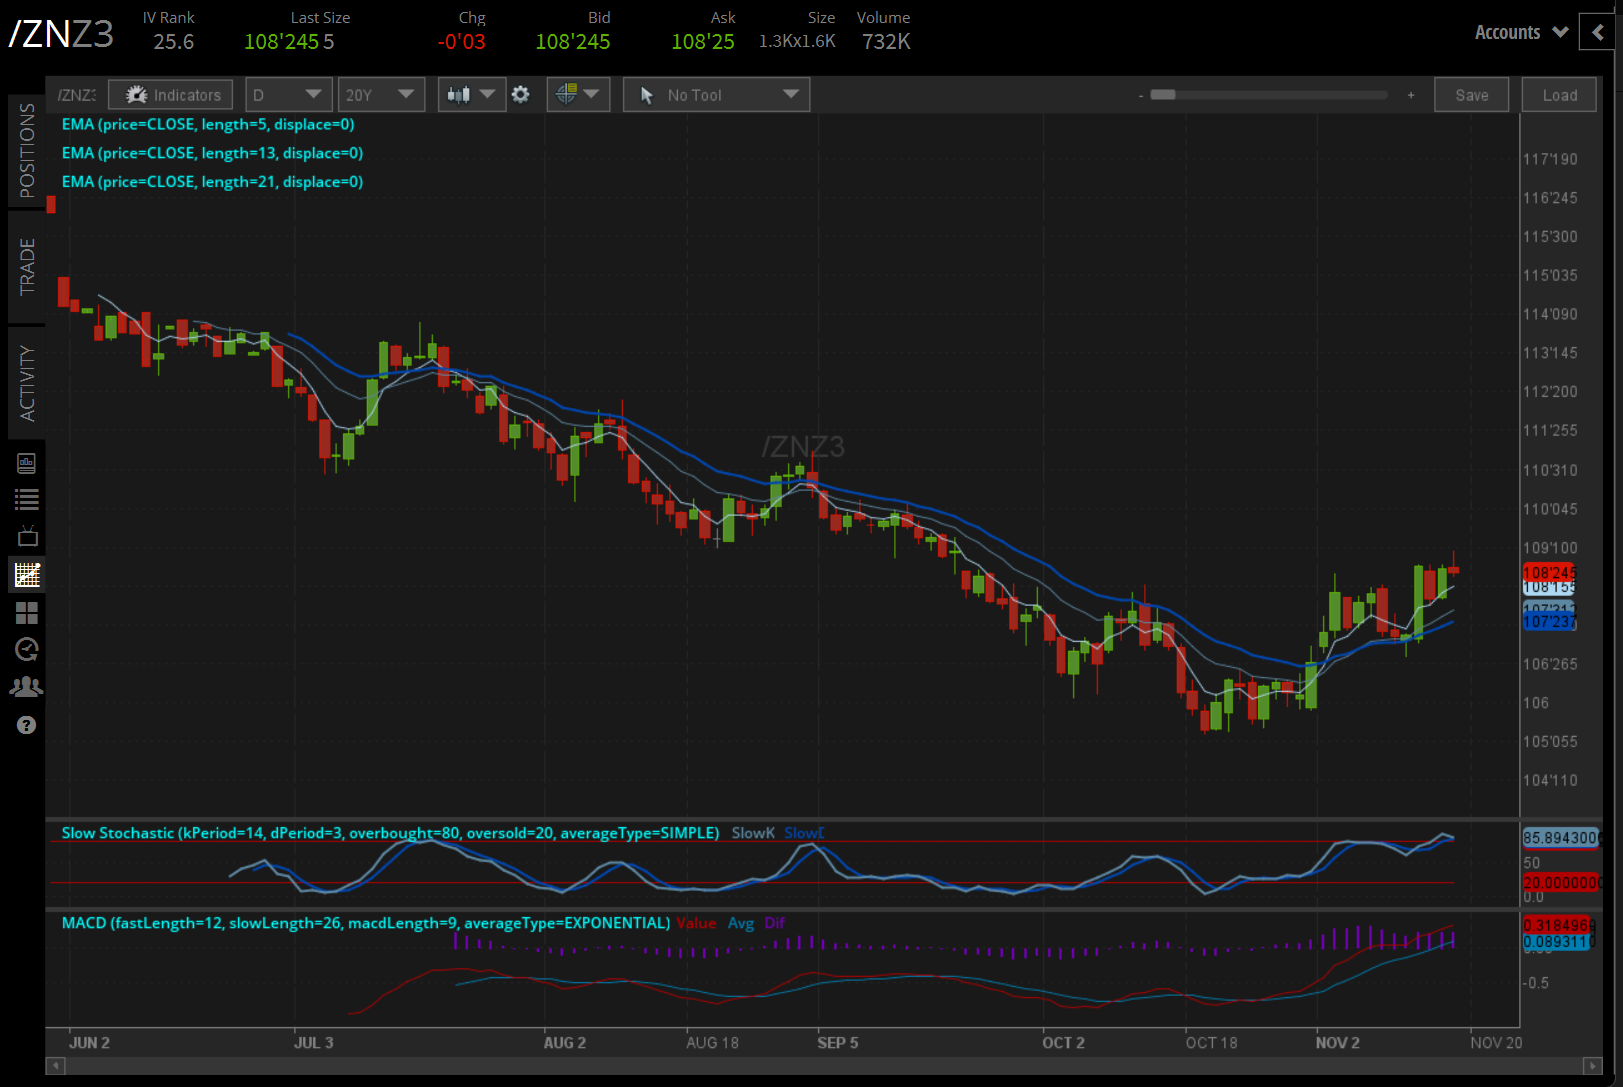
Task: Switch to the Activity tab
Action: (27, 383)
